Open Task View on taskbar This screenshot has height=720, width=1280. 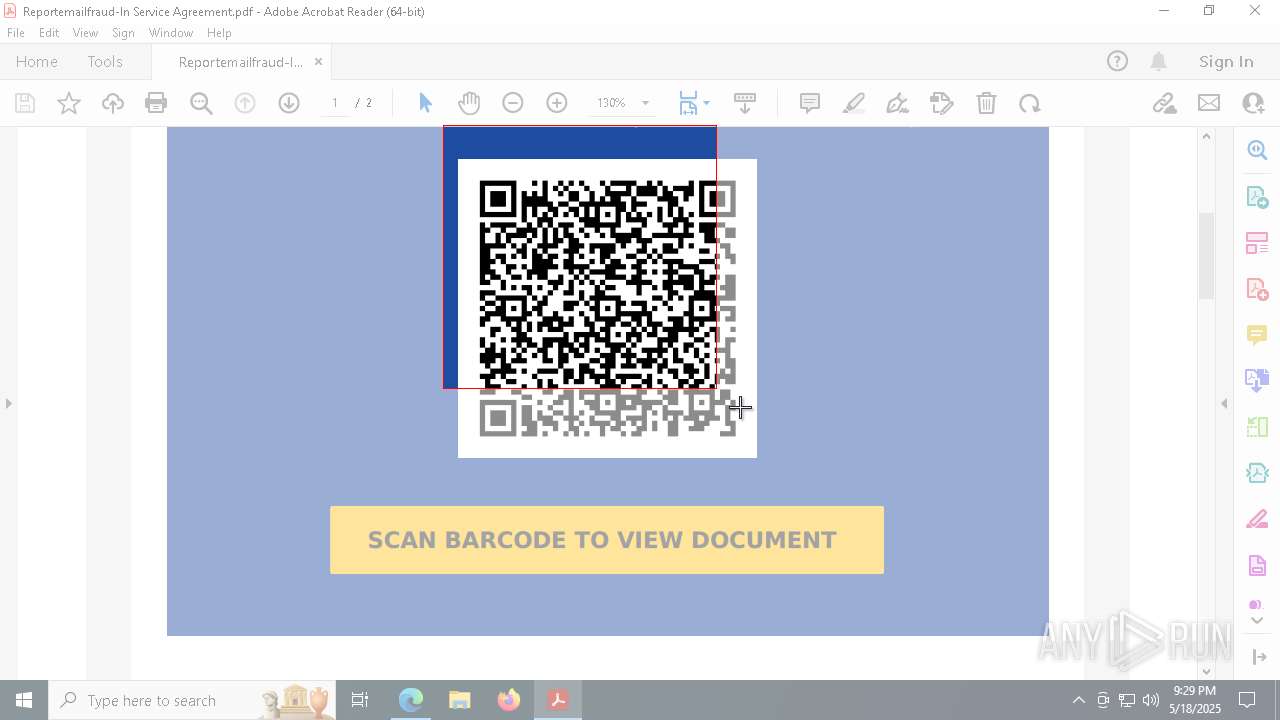(x=360, y=700)
